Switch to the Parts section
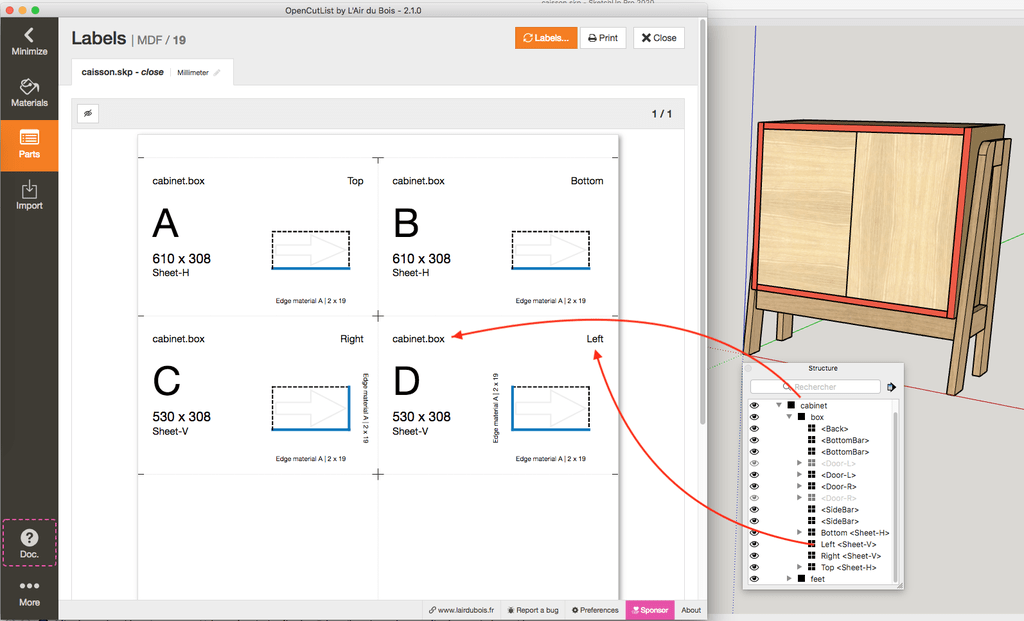Viewport: 1024px width, 621px height. click(29, 144)
